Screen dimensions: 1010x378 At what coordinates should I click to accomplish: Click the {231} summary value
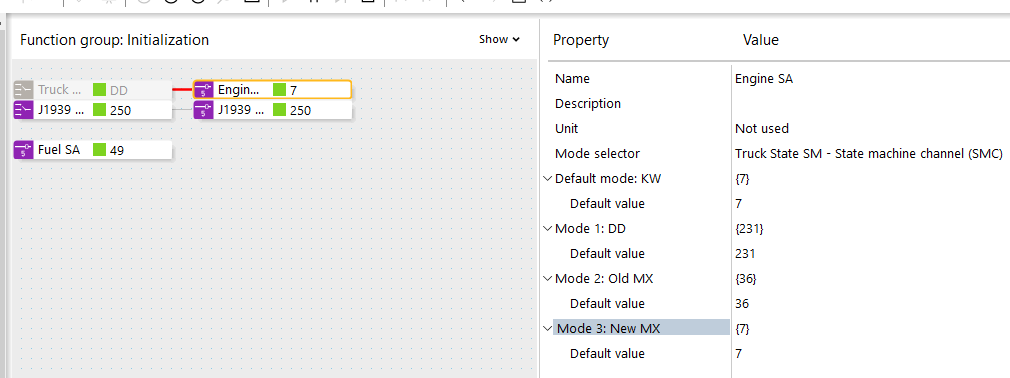point(749,229)
